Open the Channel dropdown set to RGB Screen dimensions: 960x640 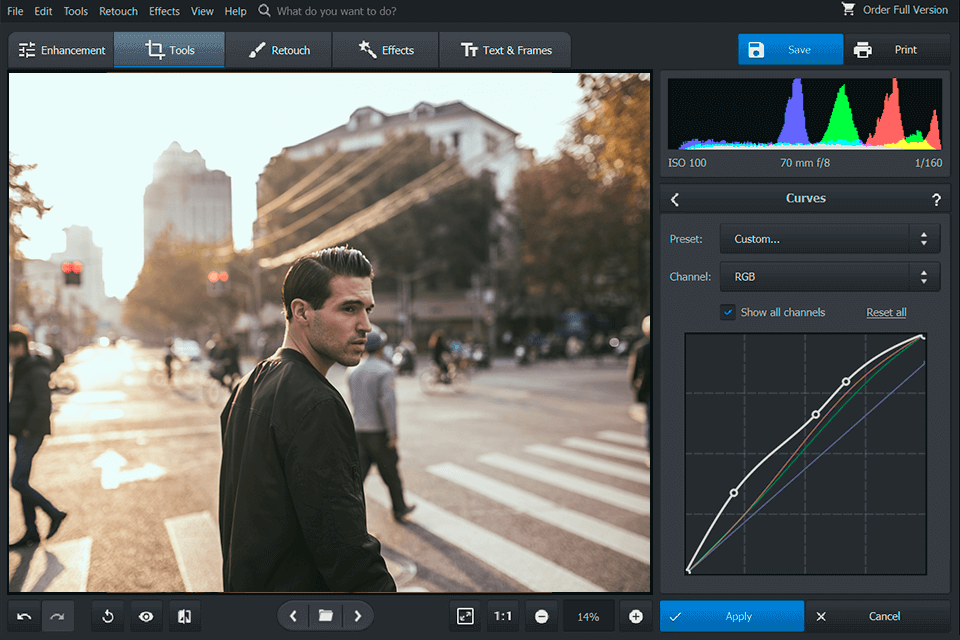[x=829, y=276]
